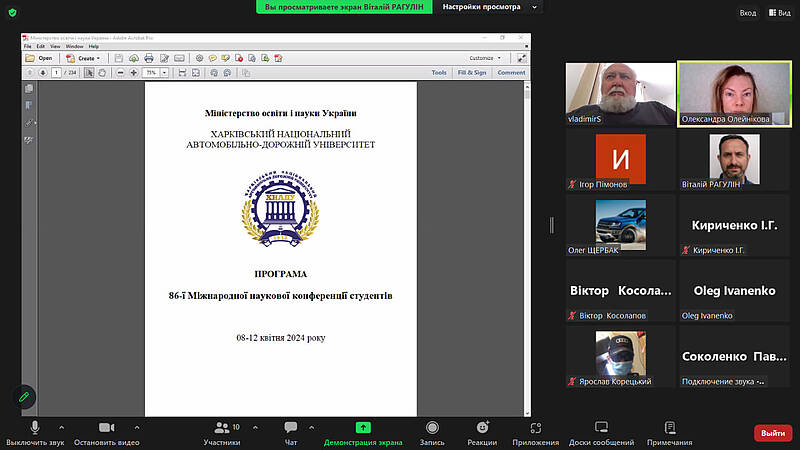Open Реакции reactions menu
This screenshot has width=800, height=450.
[482, 433]
